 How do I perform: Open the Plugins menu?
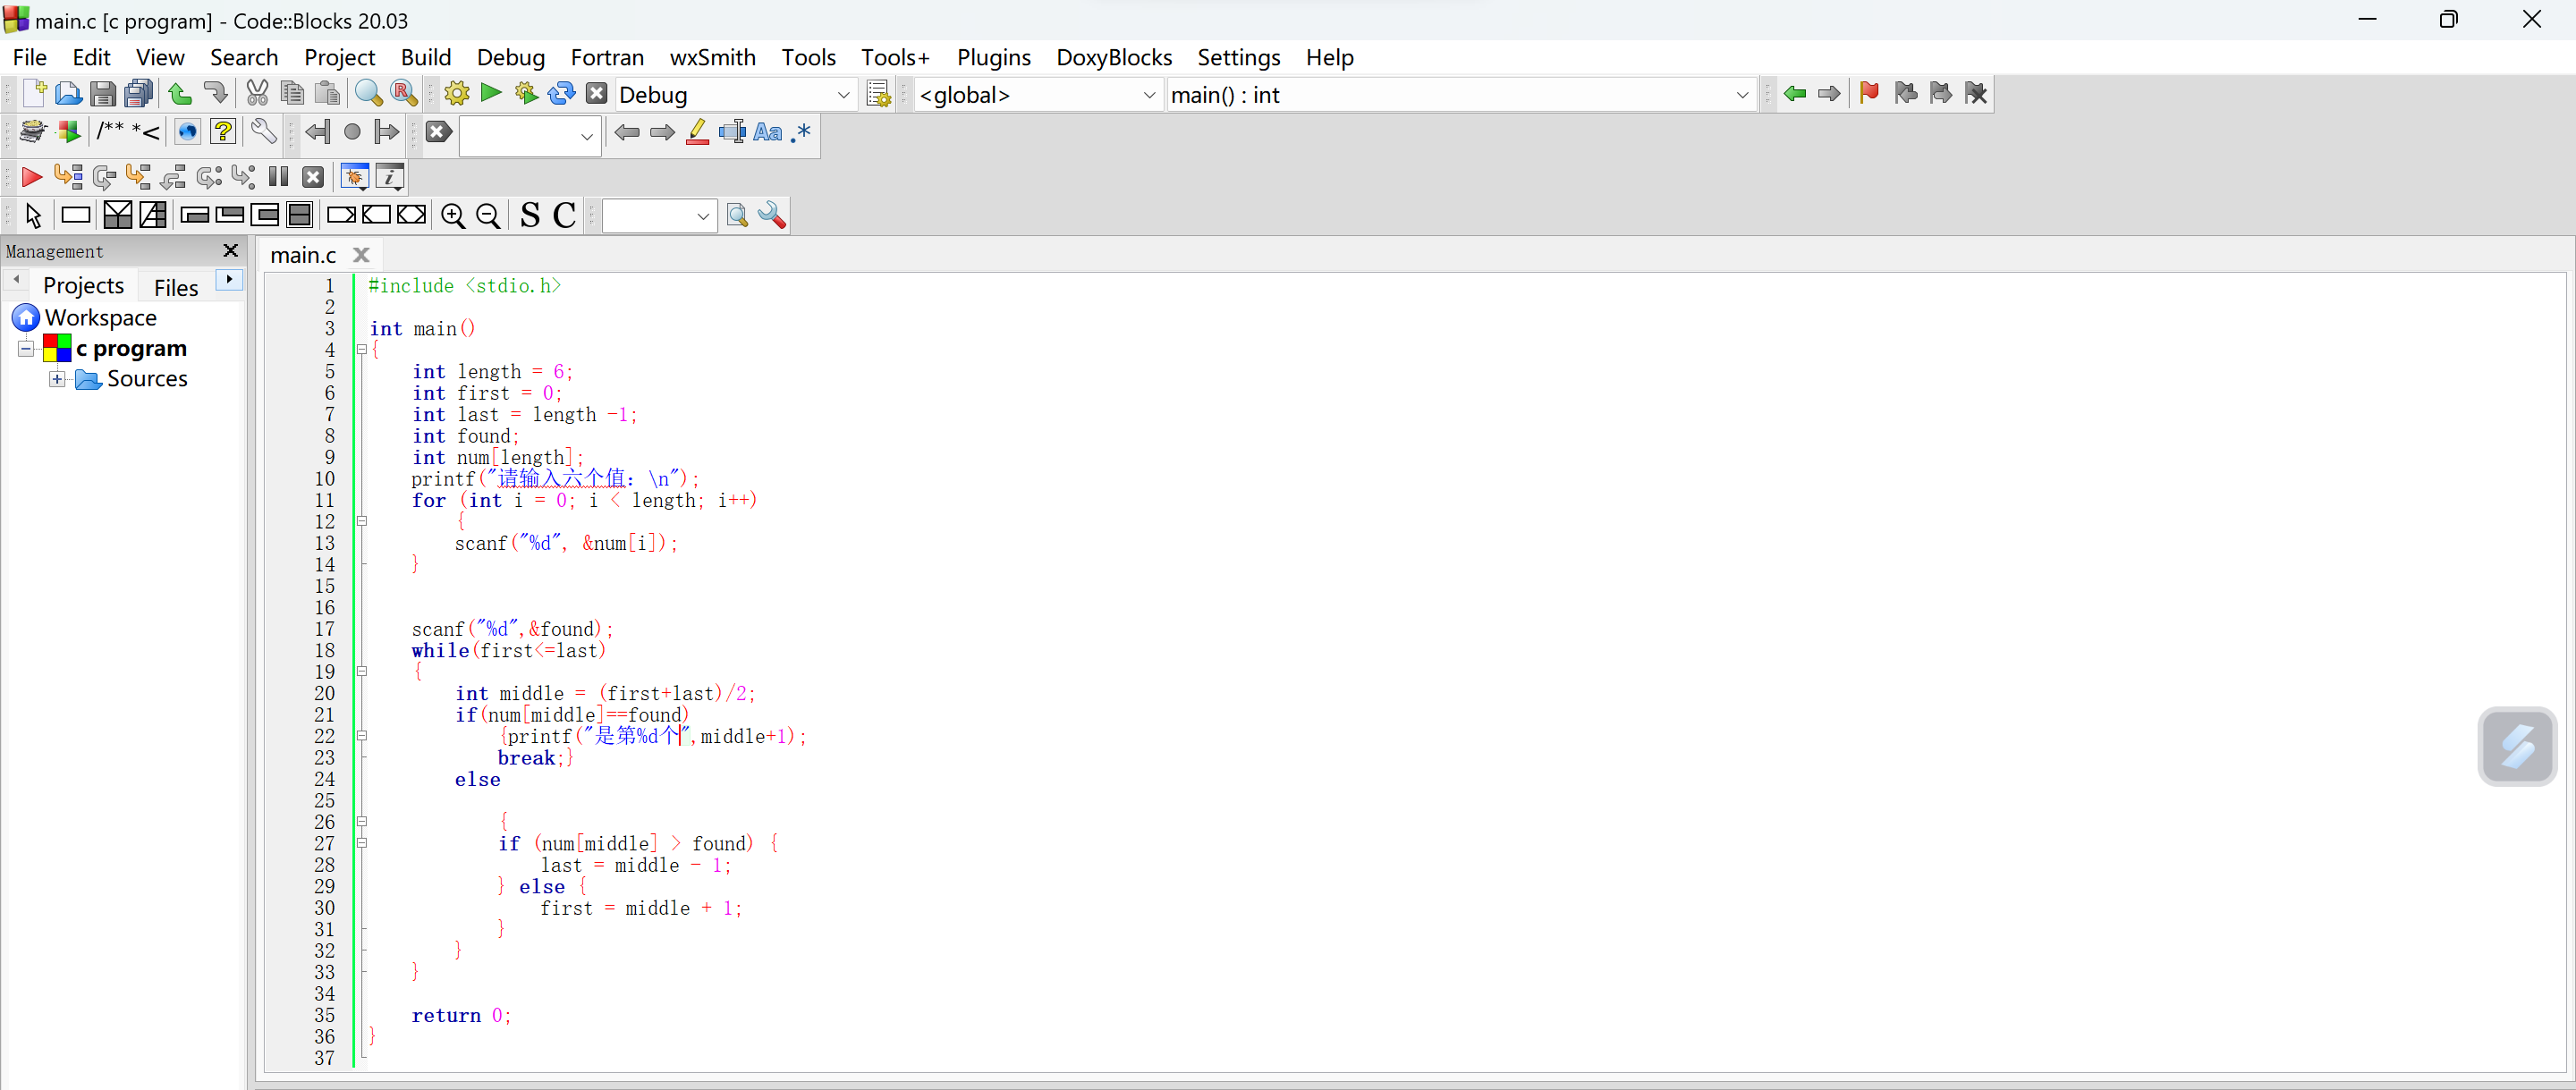pyautogui.click(x=993, y=57)
